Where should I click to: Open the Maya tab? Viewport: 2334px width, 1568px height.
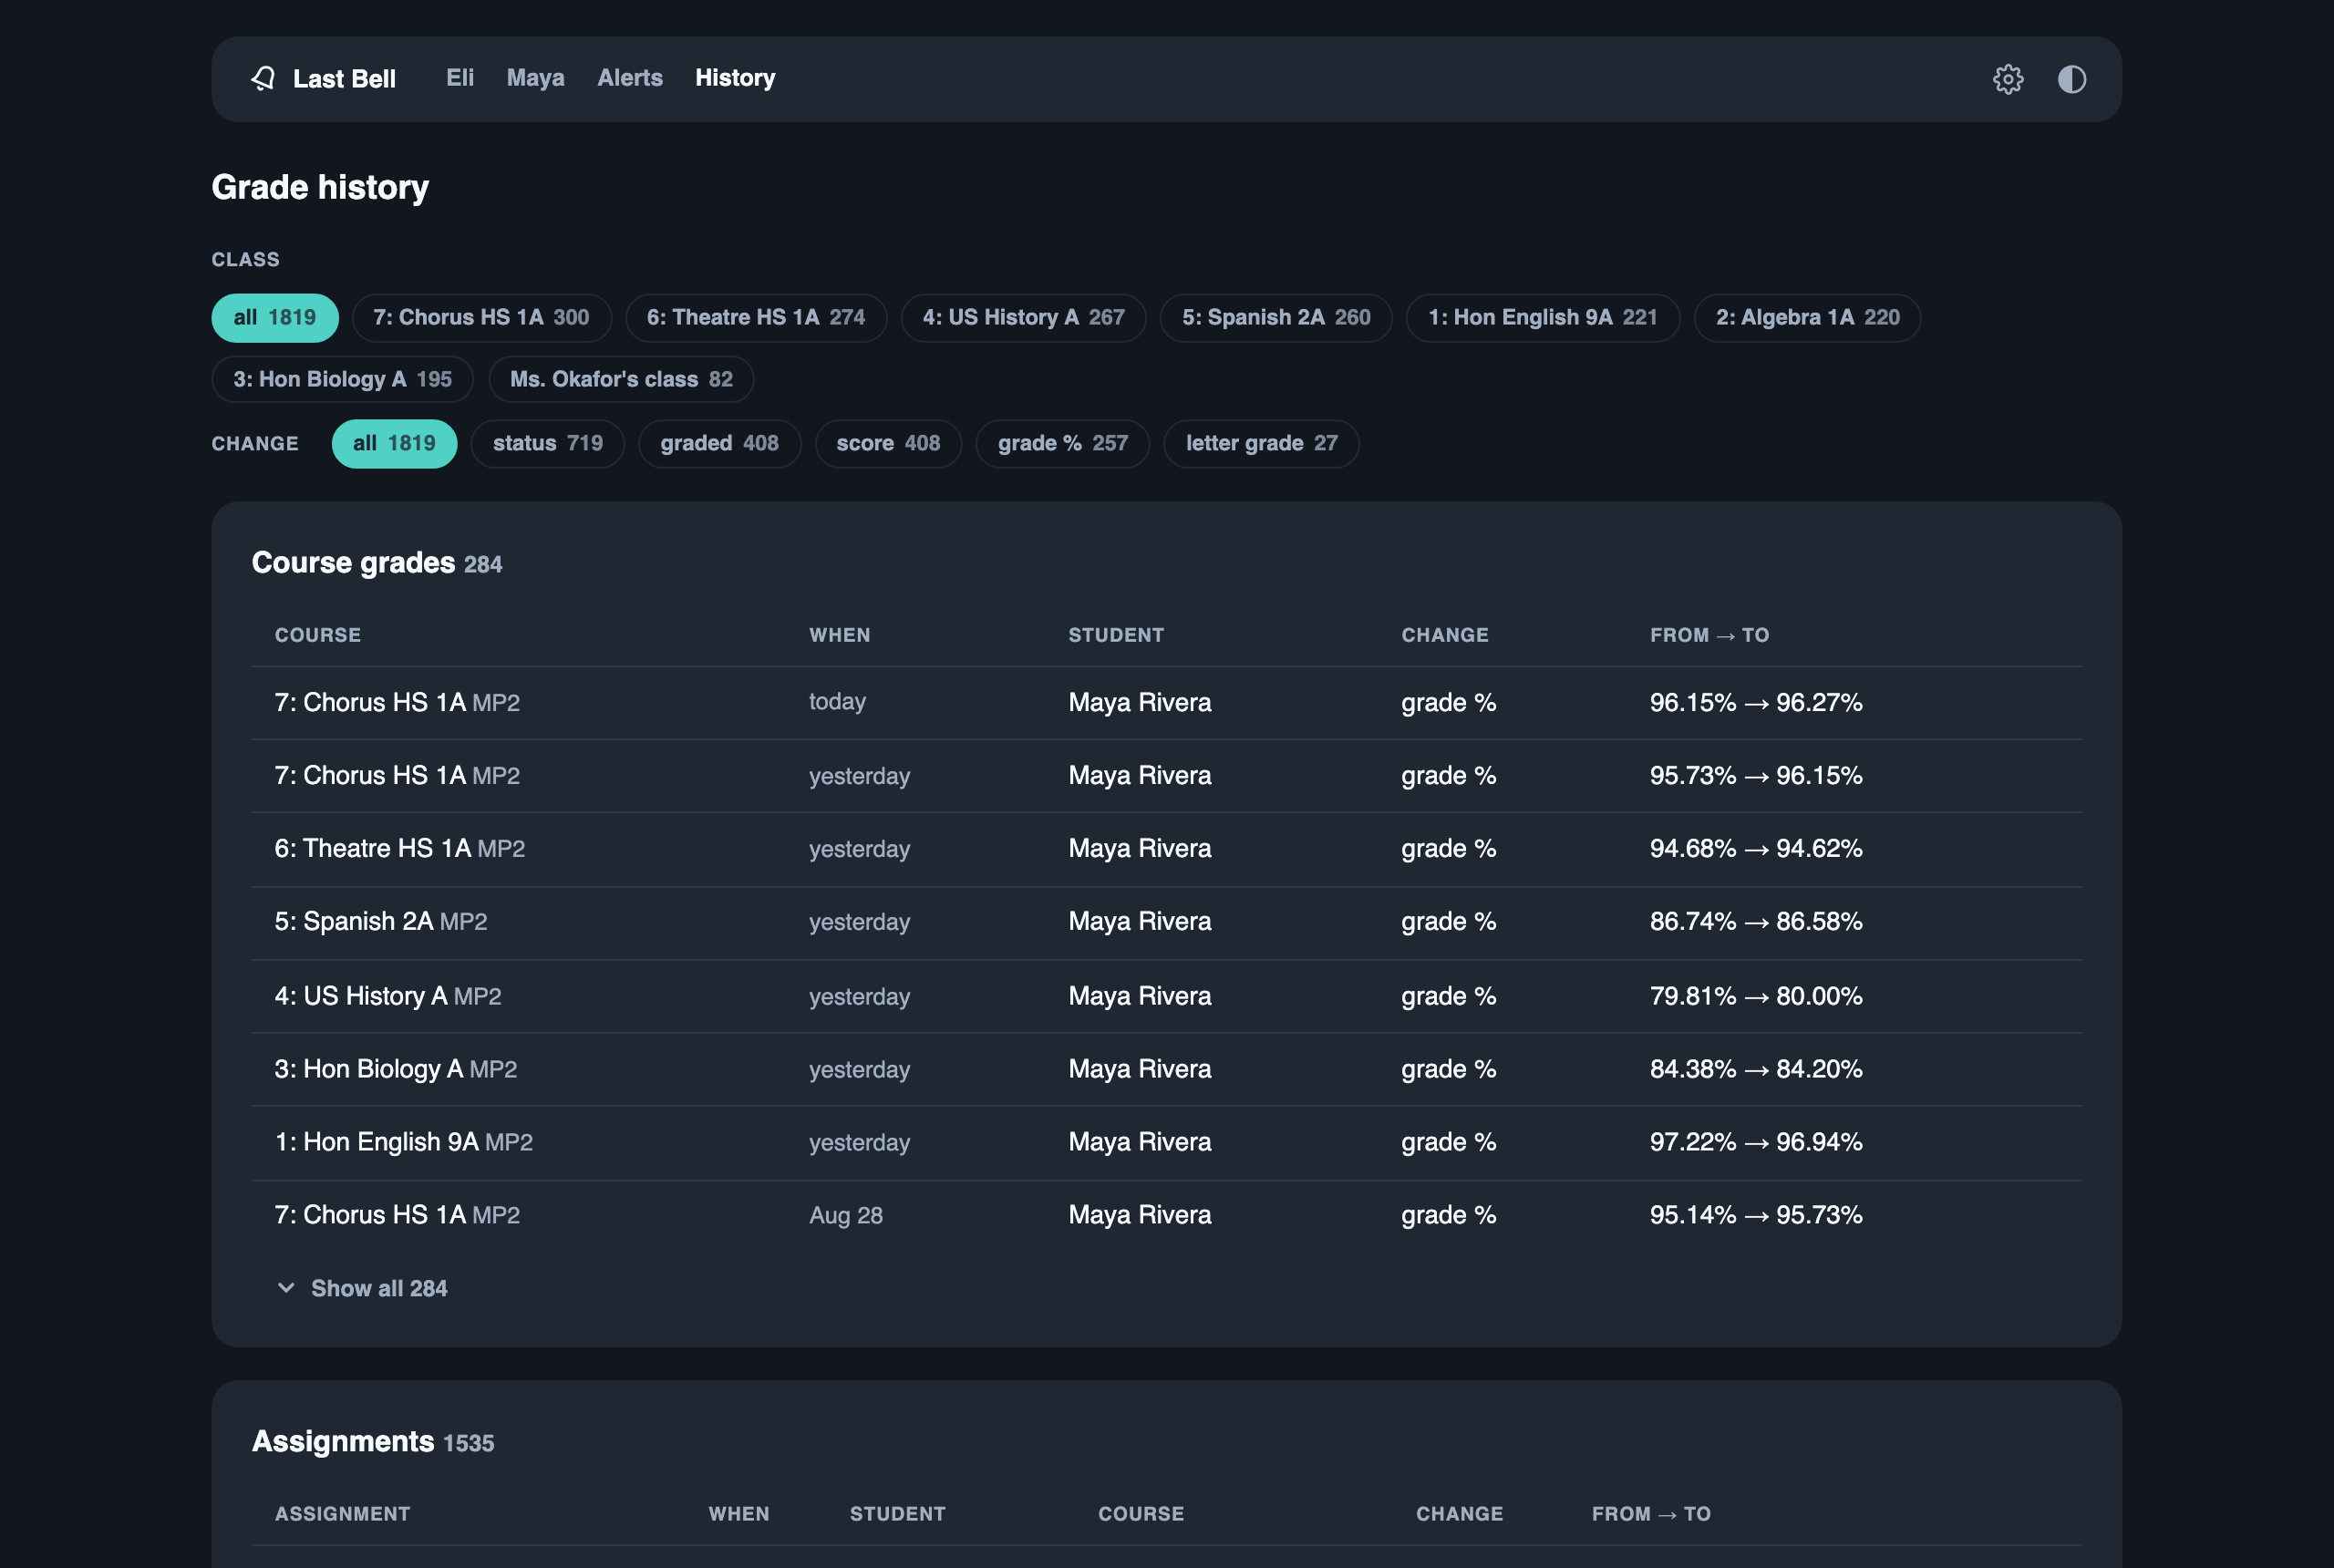tap(535, 78)
